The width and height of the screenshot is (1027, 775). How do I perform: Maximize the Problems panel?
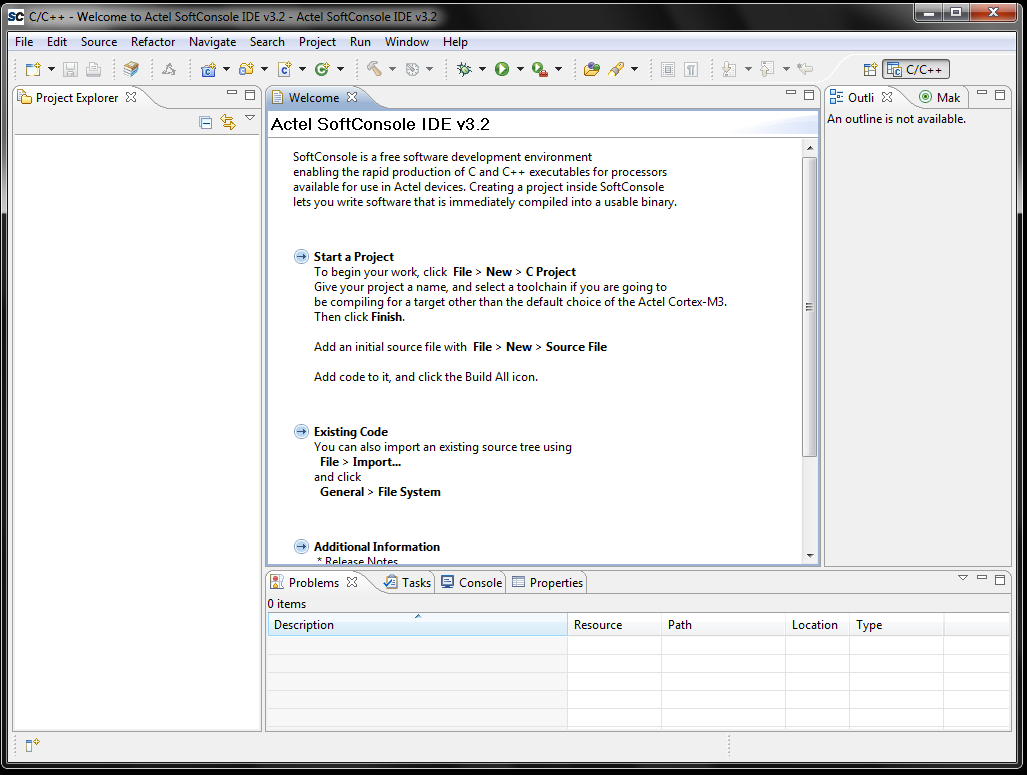tap(1000, 579)
